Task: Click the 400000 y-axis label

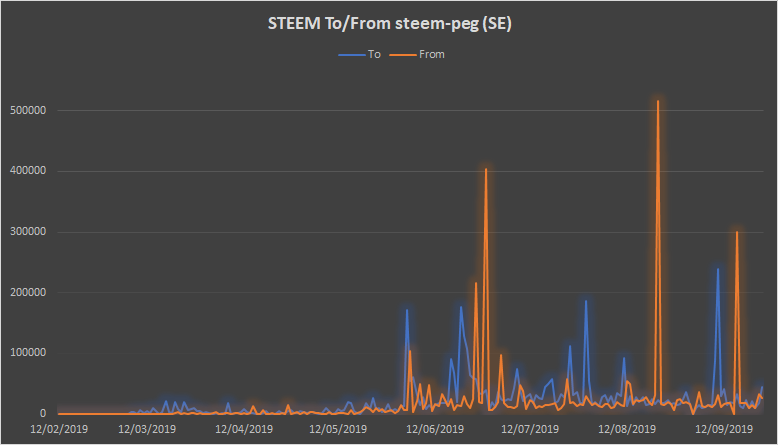Action: pyautogui.click(x=28, y=171)
